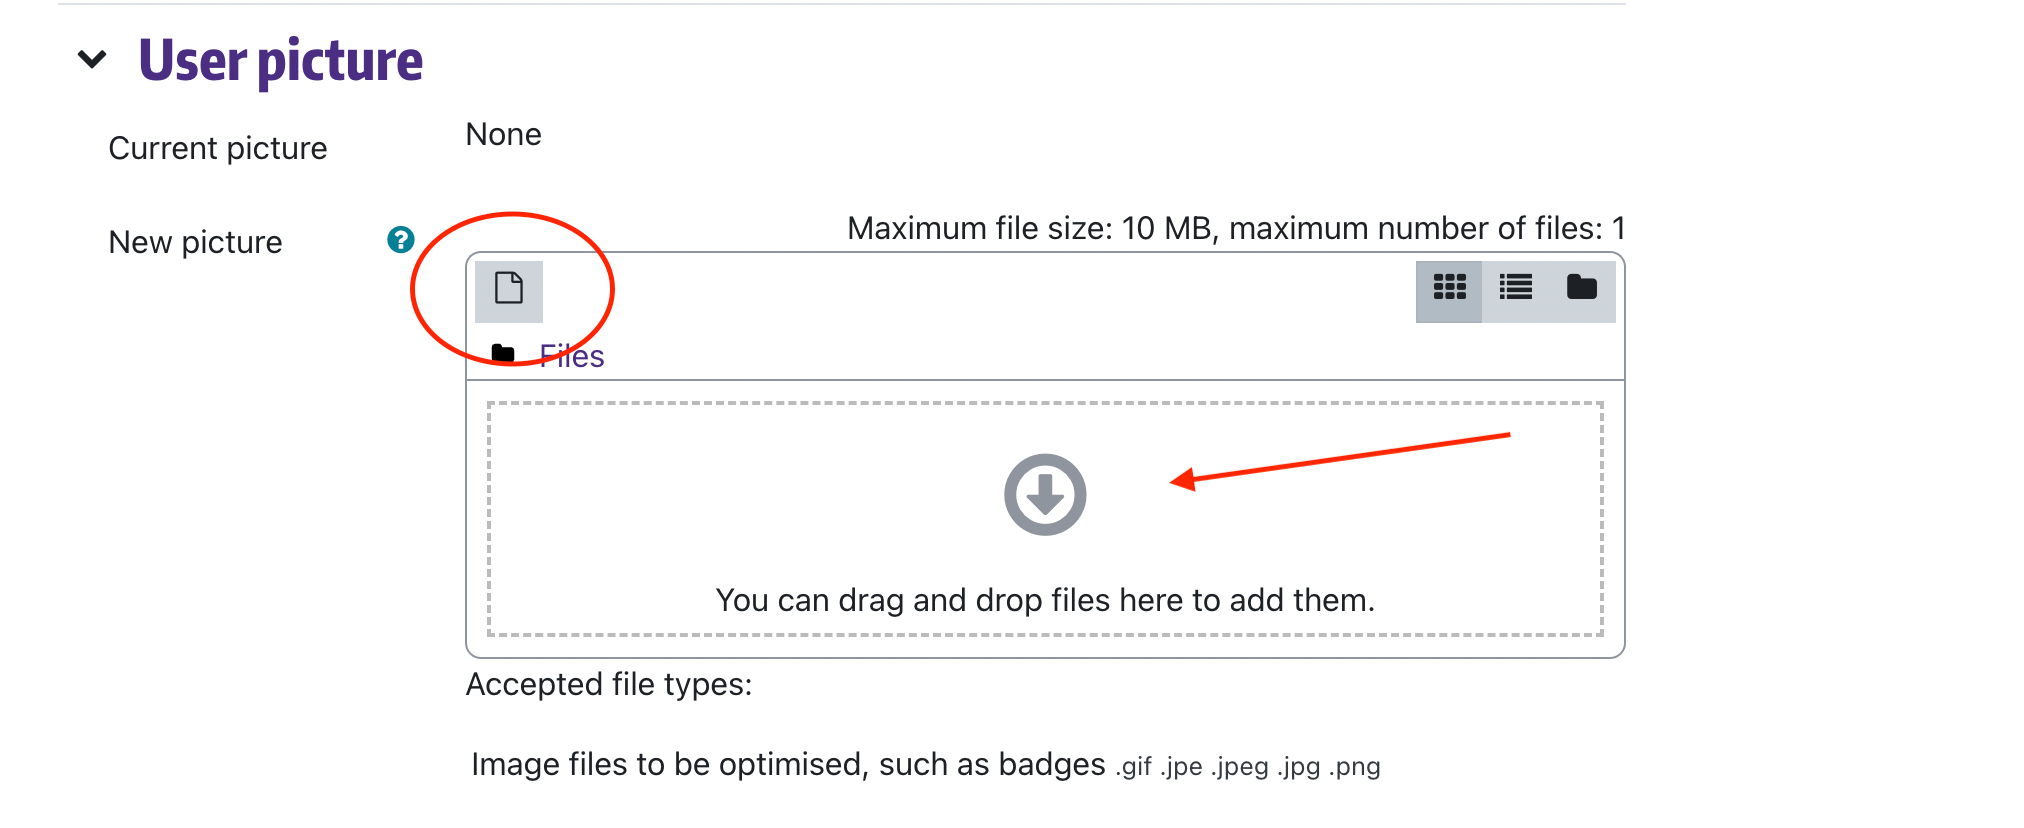Click the New picture field label
This screenshot has width=2024, height=828.
(196, 242)
